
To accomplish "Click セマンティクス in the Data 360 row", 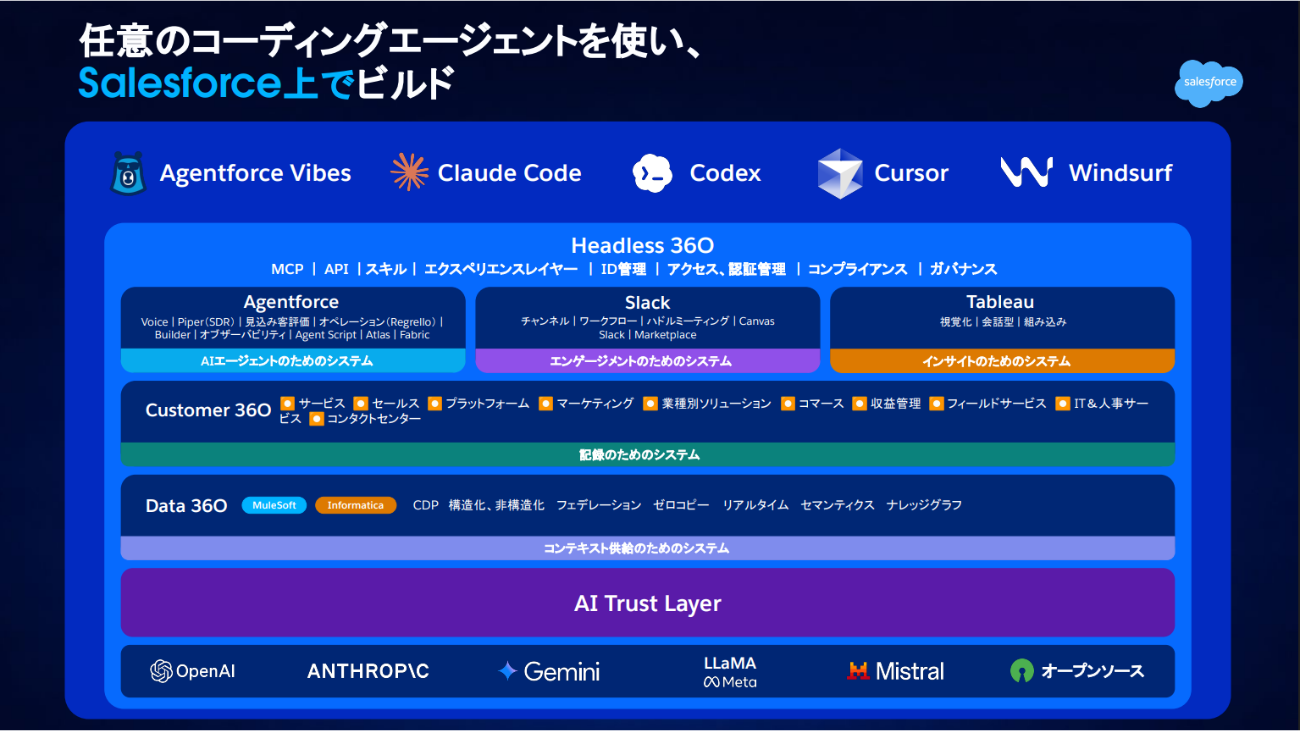I will 838,505.
